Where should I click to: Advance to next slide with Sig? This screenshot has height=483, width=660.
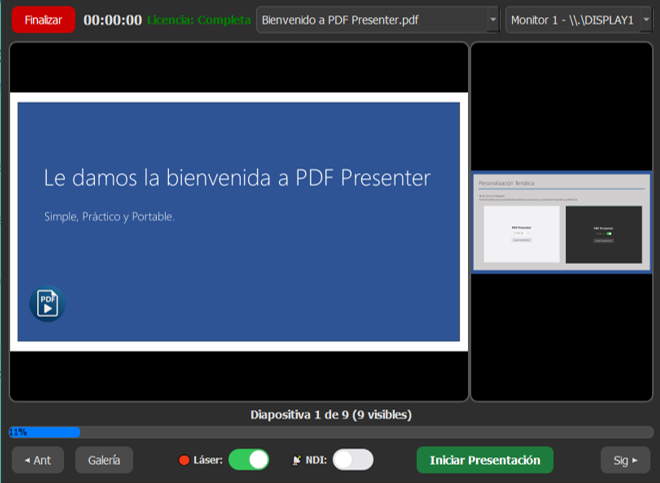[x=625, y=460]
